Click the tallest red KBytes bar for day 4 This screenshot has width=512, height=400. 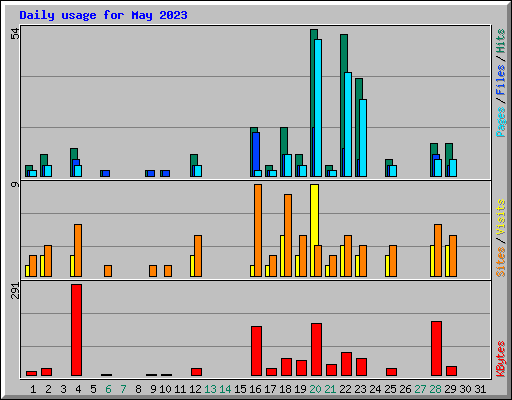(76, 330)
